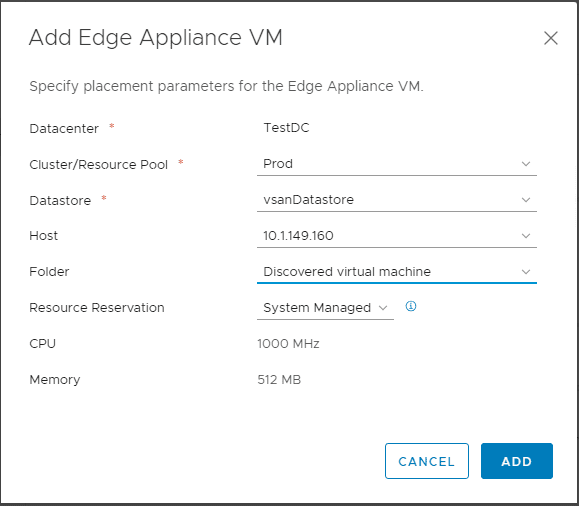Click the CPU label
Image resolution: width=579 pixels, height=506 pixels.
(42, 344)
